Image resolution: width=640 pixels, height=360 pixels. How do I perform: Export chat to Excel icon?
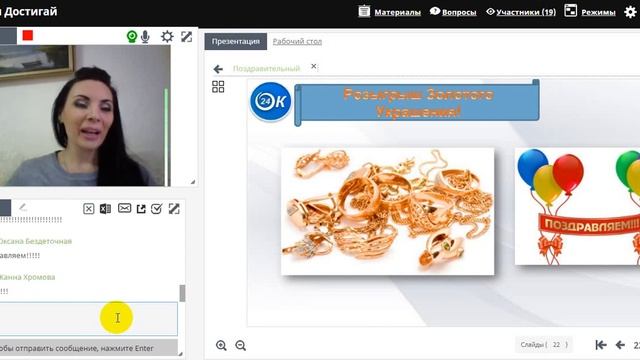pyautogui.click(x=105, y=209)
